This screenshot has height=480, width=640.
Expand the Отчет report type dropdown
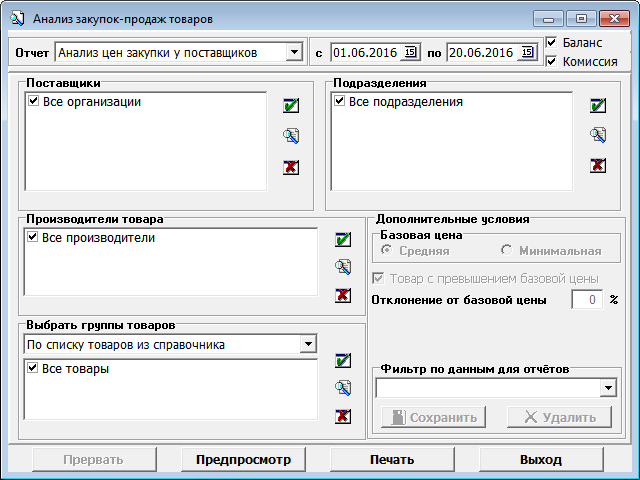[x=293, y=52]
